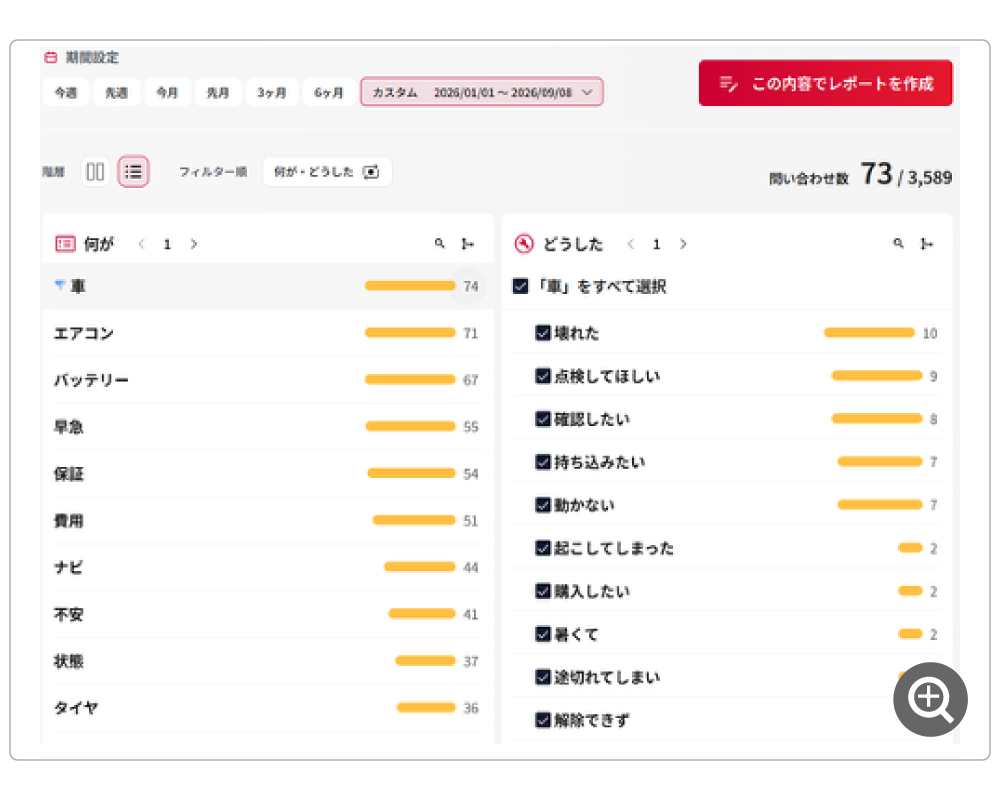
Task: Click the search icon in どうした panel
Action: coord(898,244)
